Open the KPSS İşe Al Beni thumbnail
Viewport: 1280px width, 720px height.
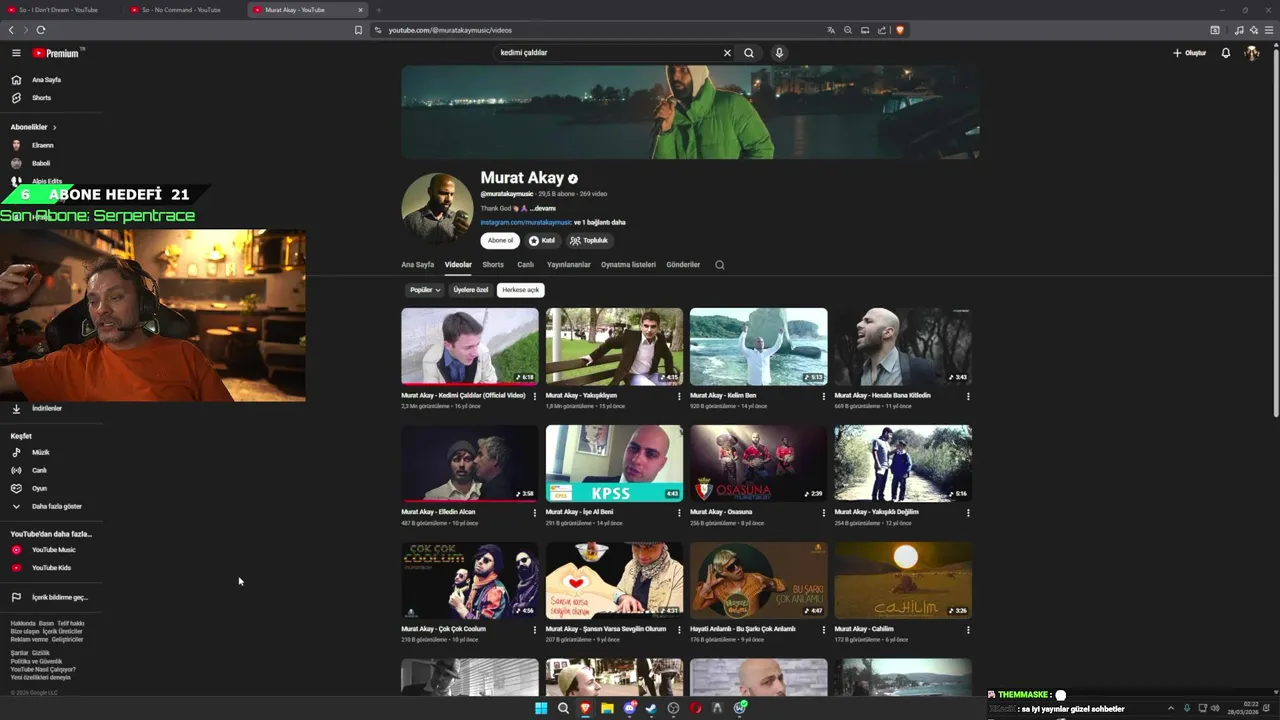[x=614, y=463]
